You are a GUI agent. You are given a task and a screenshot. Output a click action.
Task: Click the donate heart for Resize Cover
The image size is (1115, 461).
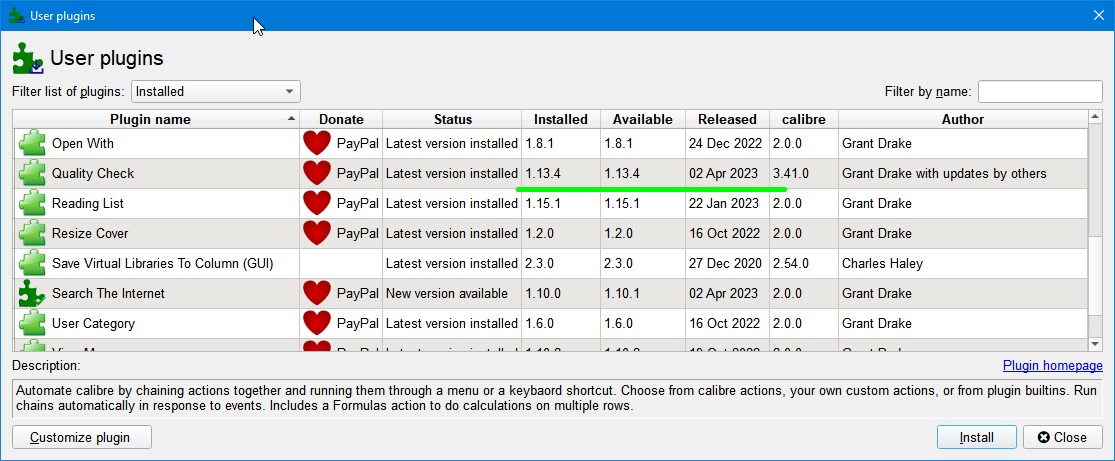point(317,233)
